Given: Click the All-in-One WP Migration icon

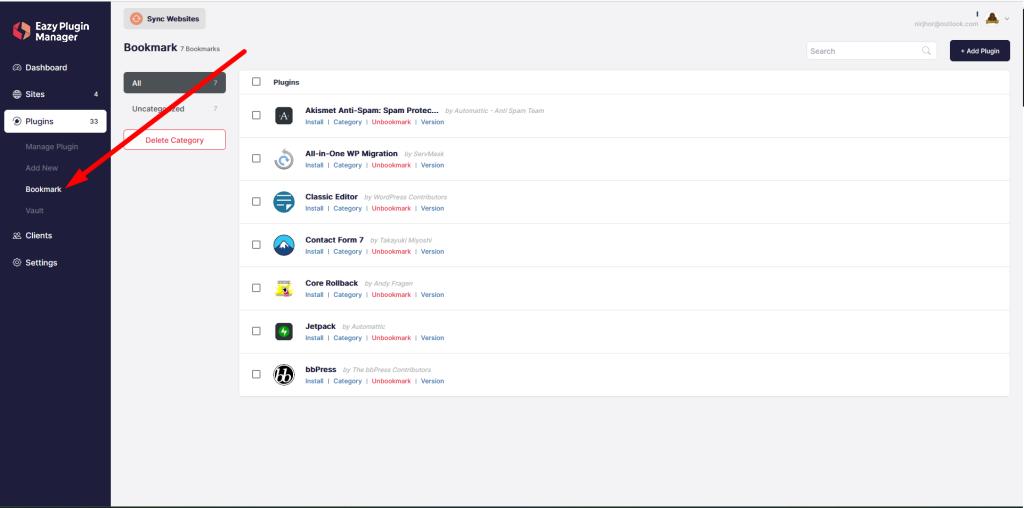Looking at the screenshot, I should point(283,159).
